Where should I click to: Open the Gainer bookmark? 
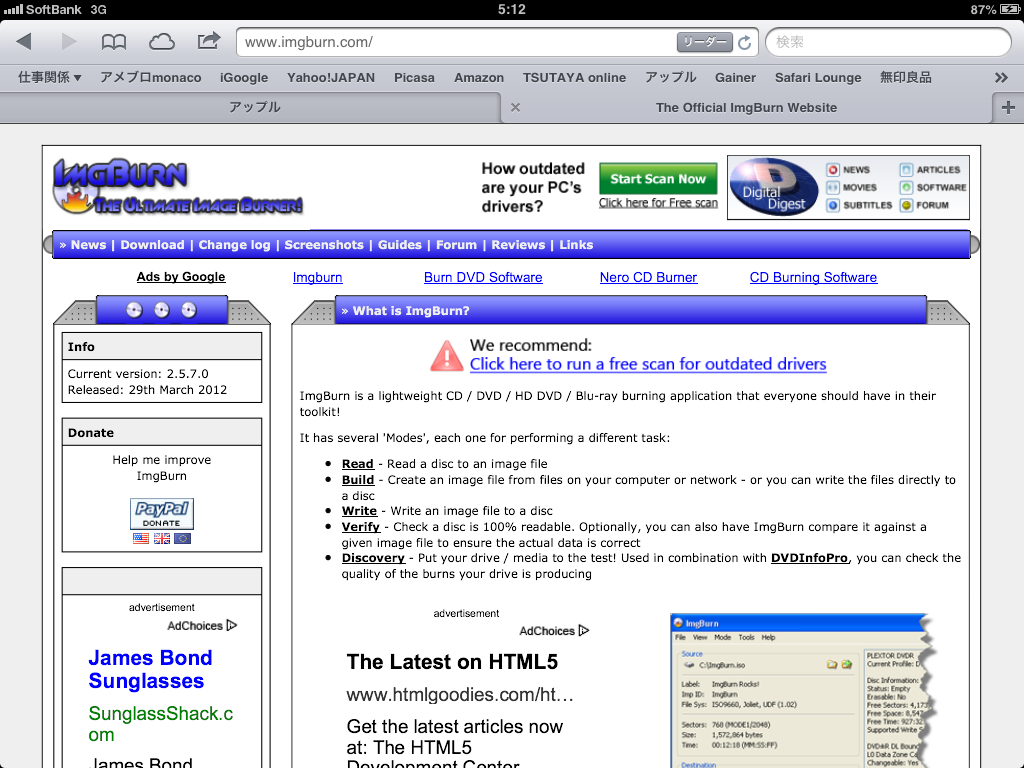(x=735, y=77)
